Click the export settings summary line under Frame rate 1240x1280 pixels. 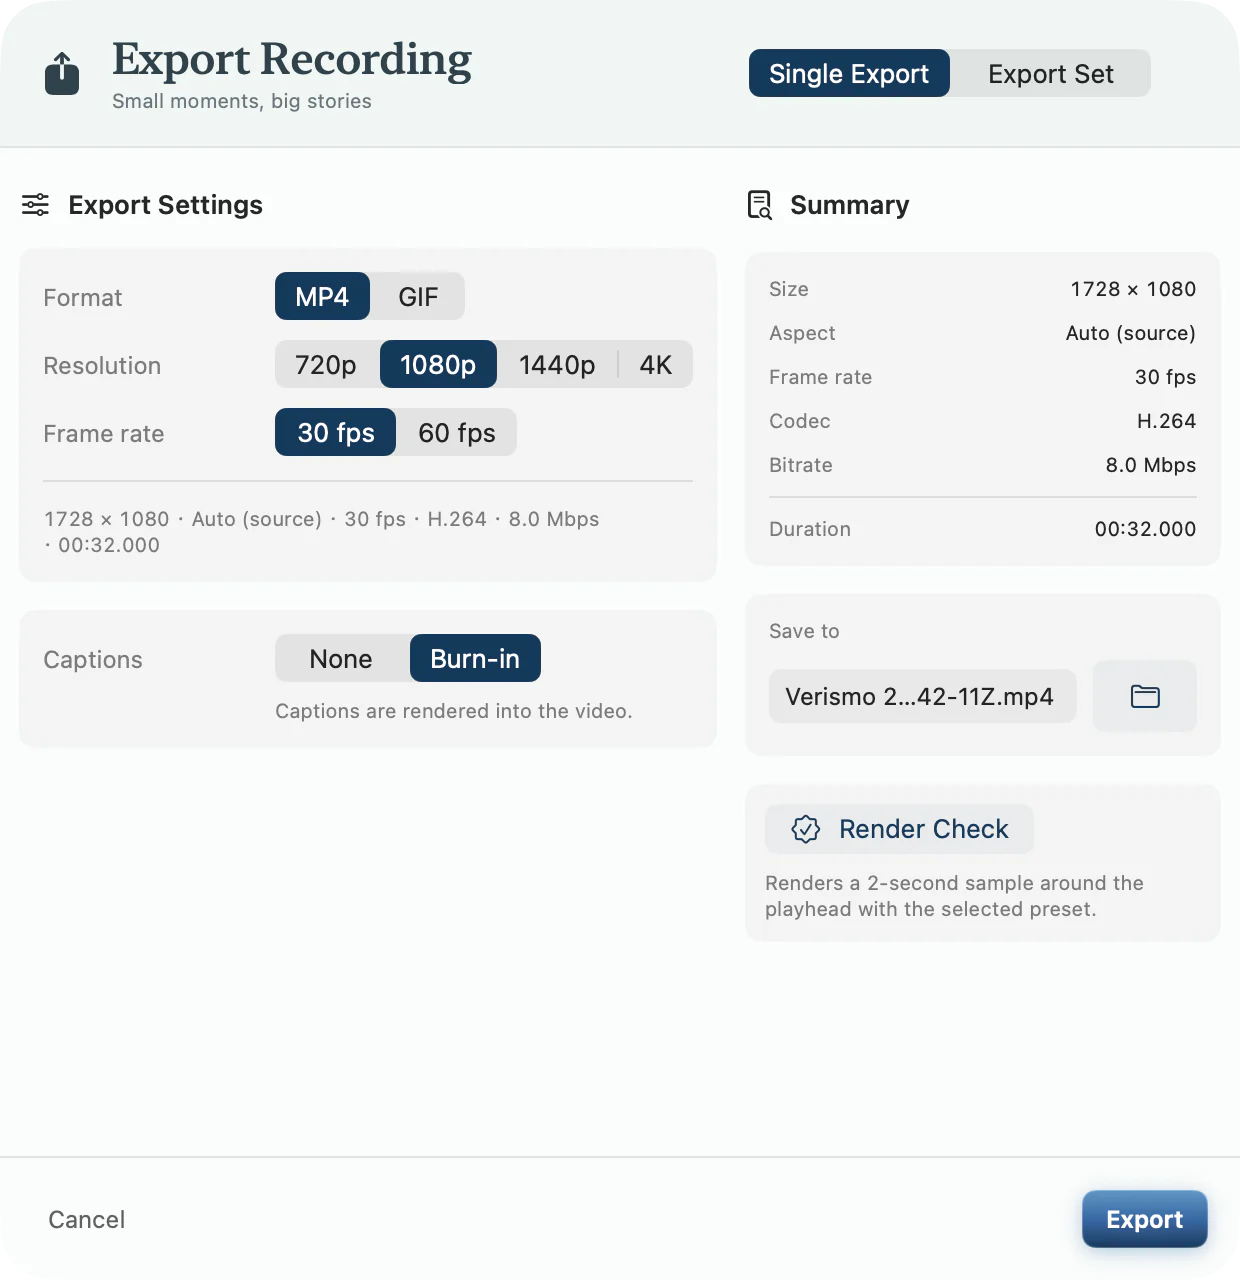pos(322,532)
